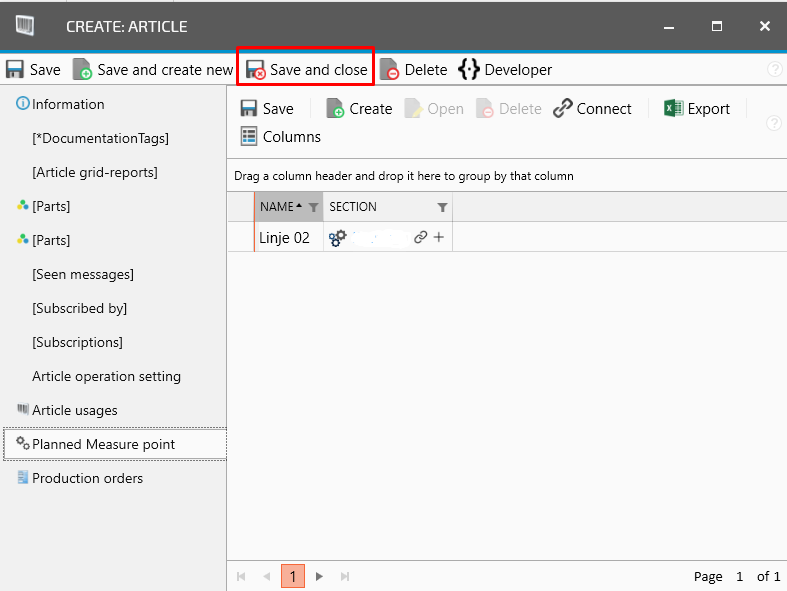This screenshot has width=787, height=591.
Task: Open the NAME column filter
Action: tap(313, 207)
